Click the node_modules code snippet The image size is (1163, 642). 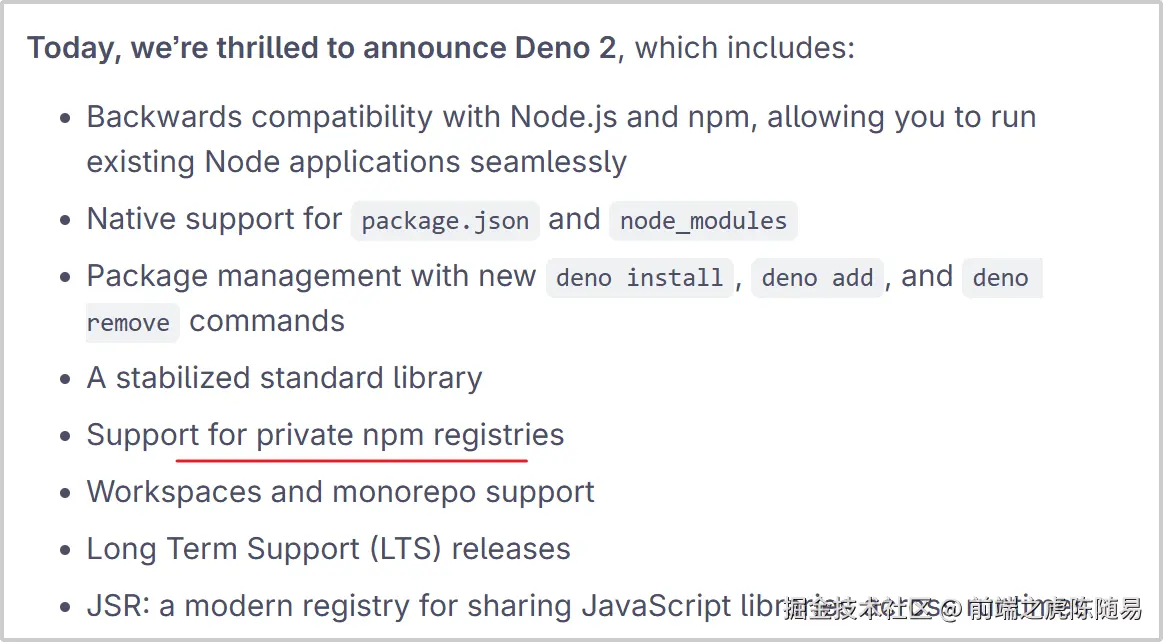703,221
